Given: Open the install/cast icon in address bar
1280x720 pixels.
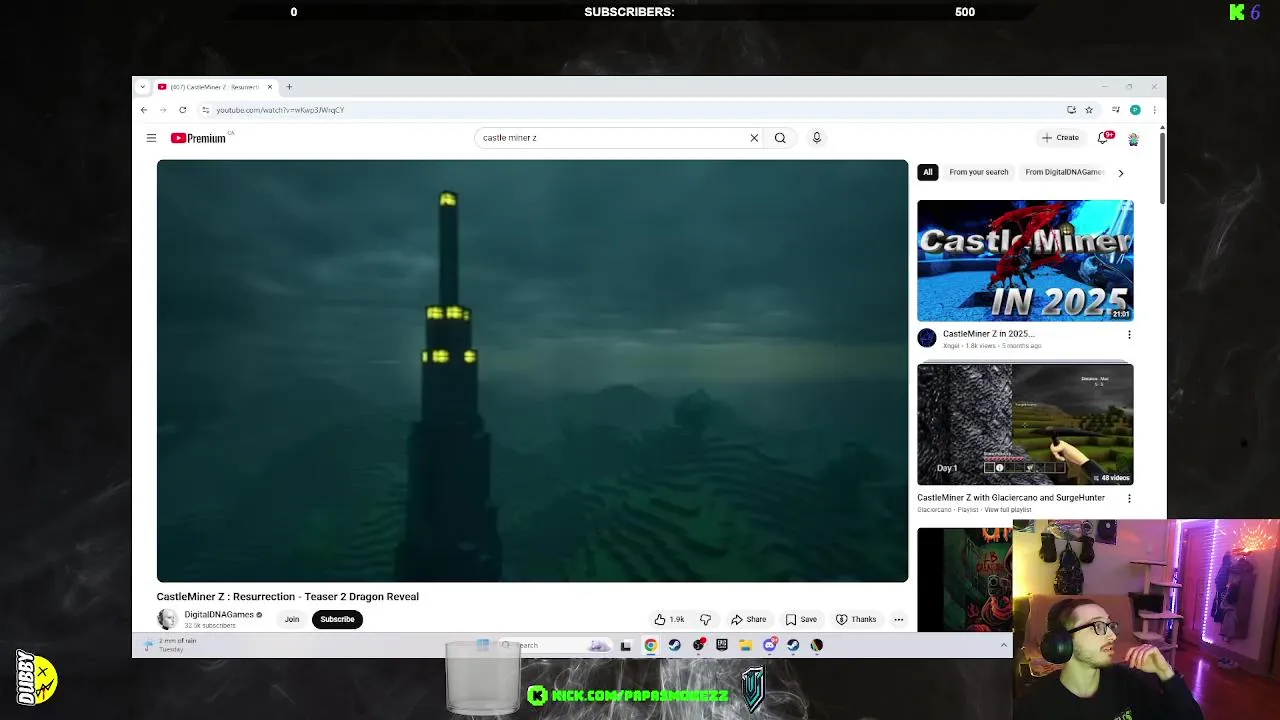Looking at the screenshot, I should click(x=1071, y=110).
